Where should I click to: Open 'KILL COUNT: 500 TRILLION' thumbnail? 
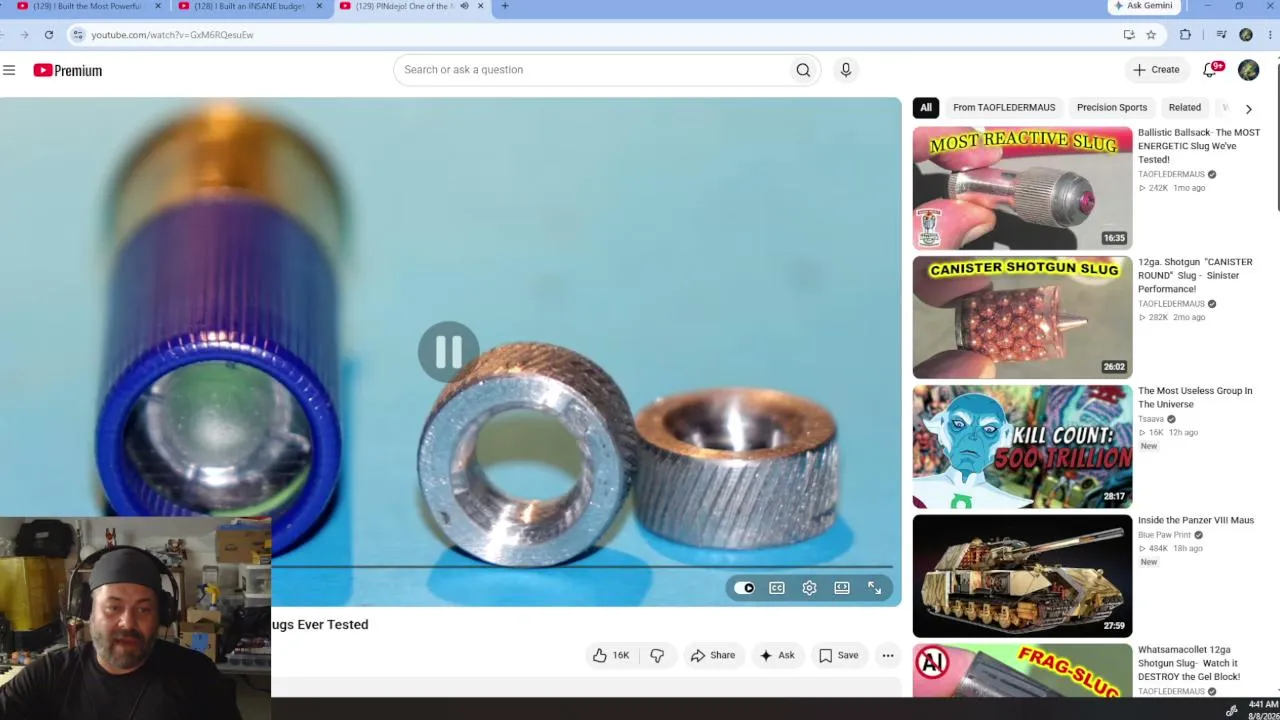coord(1022,446)
